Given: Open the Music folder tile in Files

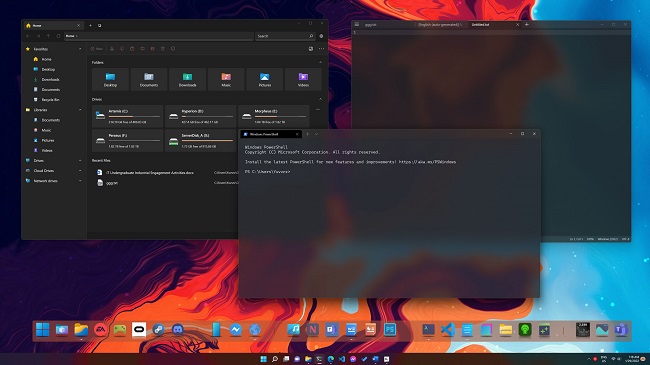Looking at the screenshot, I should (226, 79).
